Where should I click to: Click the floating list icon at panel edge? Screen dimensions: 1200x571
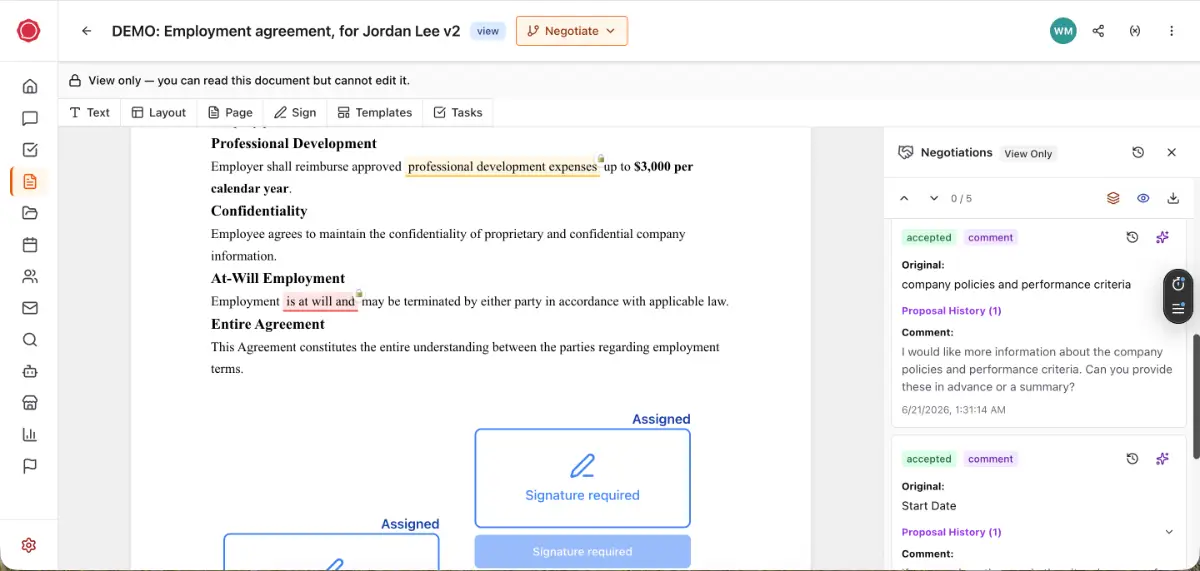click(x=1178, y=309)
